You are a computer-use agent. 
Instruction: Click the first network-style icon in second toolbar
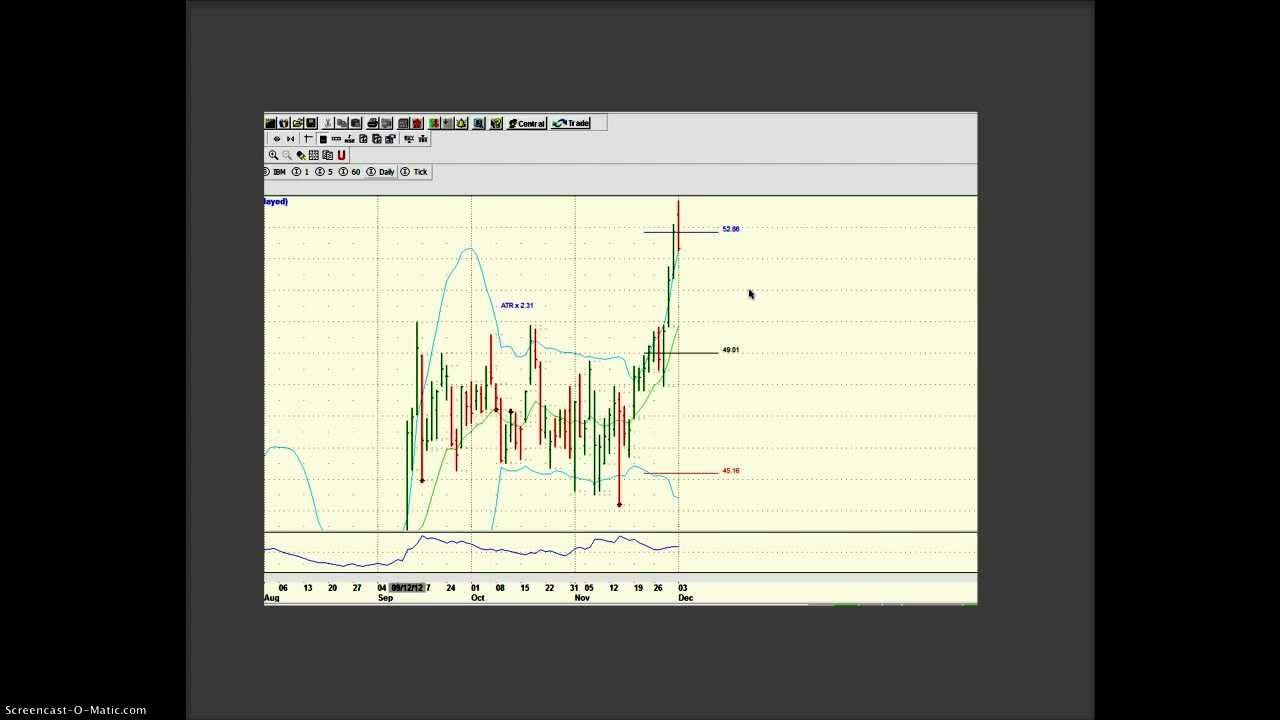pos(409,139)
